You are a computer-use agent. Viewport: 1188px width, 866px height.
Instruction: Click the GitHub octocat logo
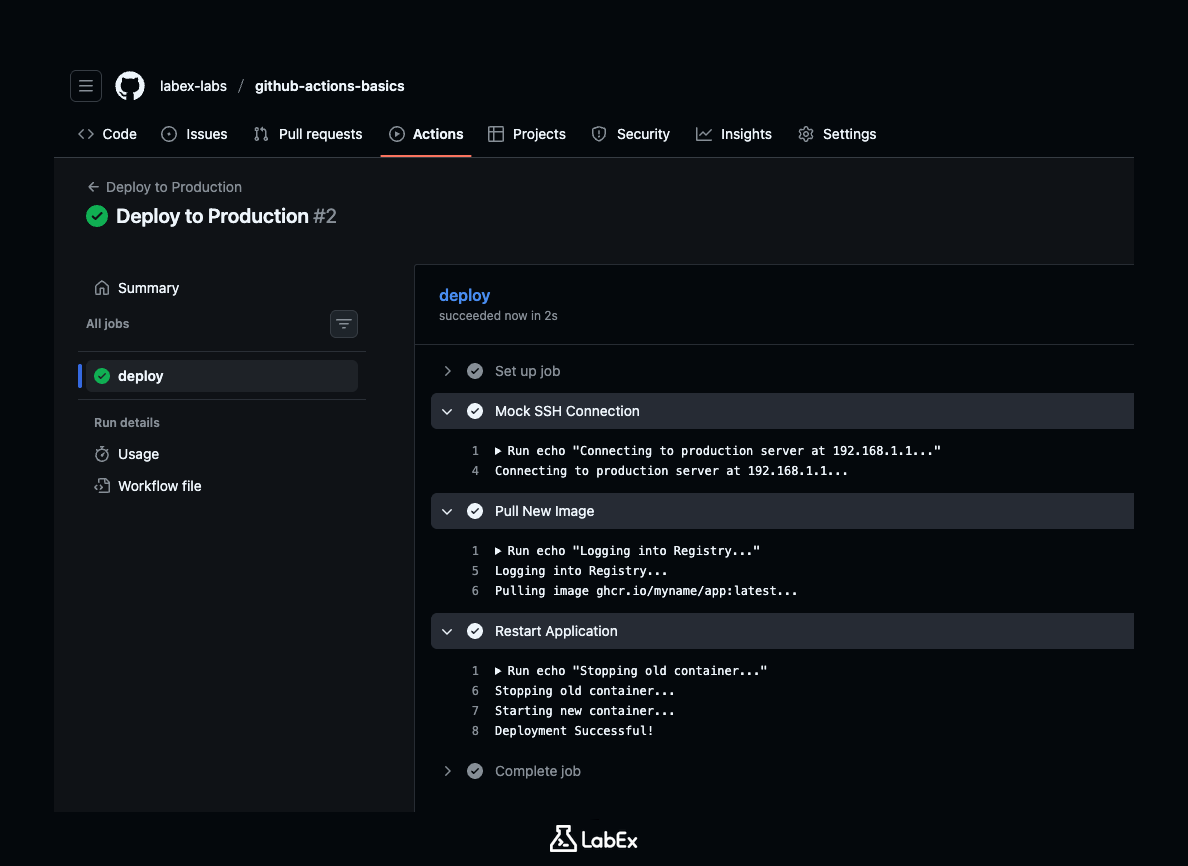[x=130, y=86]
